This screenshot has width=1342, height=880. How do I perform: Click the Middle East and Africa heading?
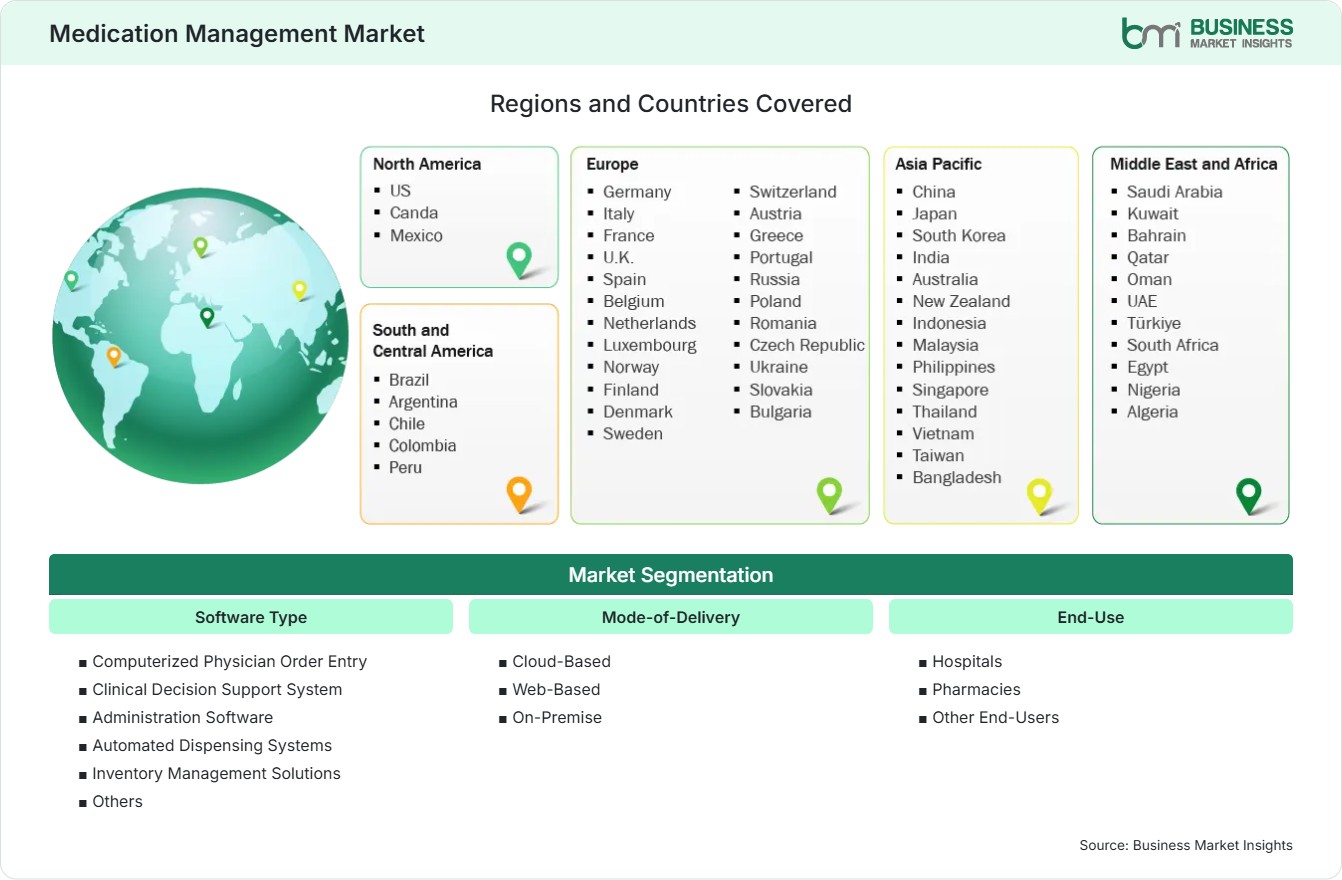pos(1194,164)
